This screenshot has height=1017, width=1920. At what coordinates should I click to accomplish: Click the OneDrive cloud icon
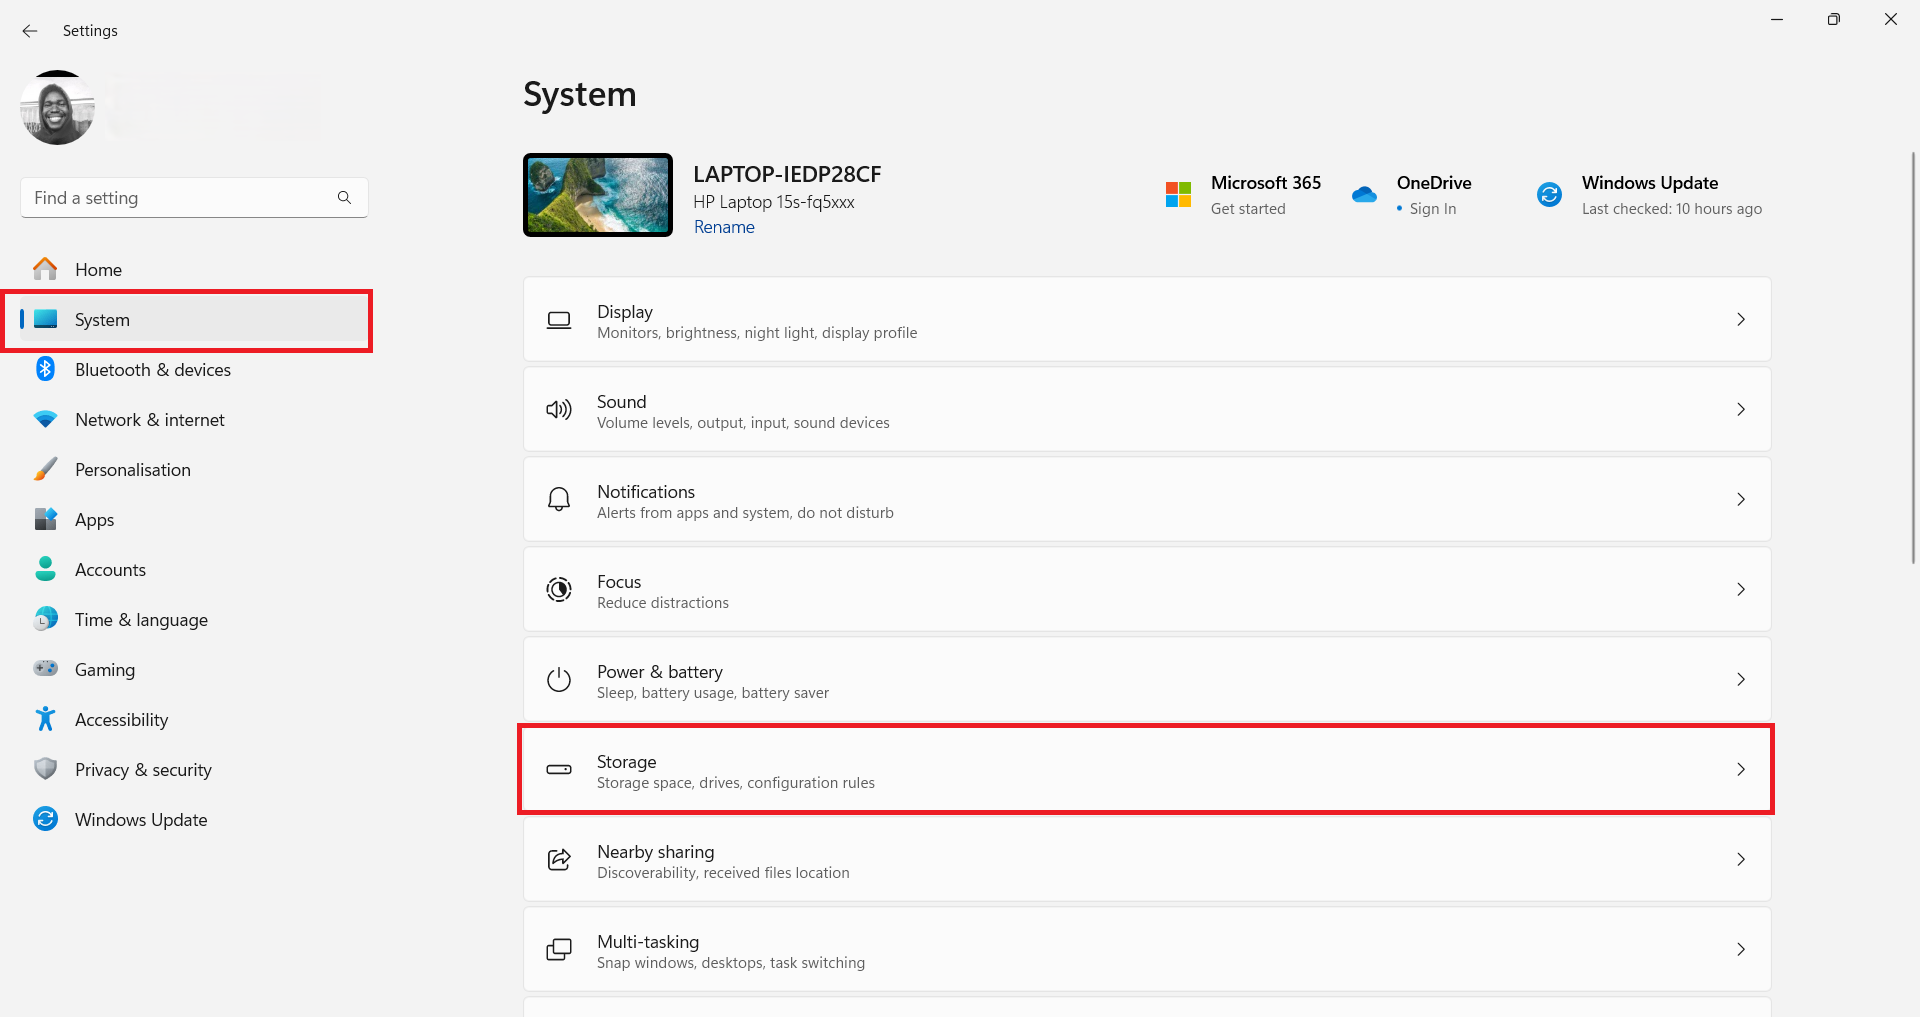[1364, 194]
